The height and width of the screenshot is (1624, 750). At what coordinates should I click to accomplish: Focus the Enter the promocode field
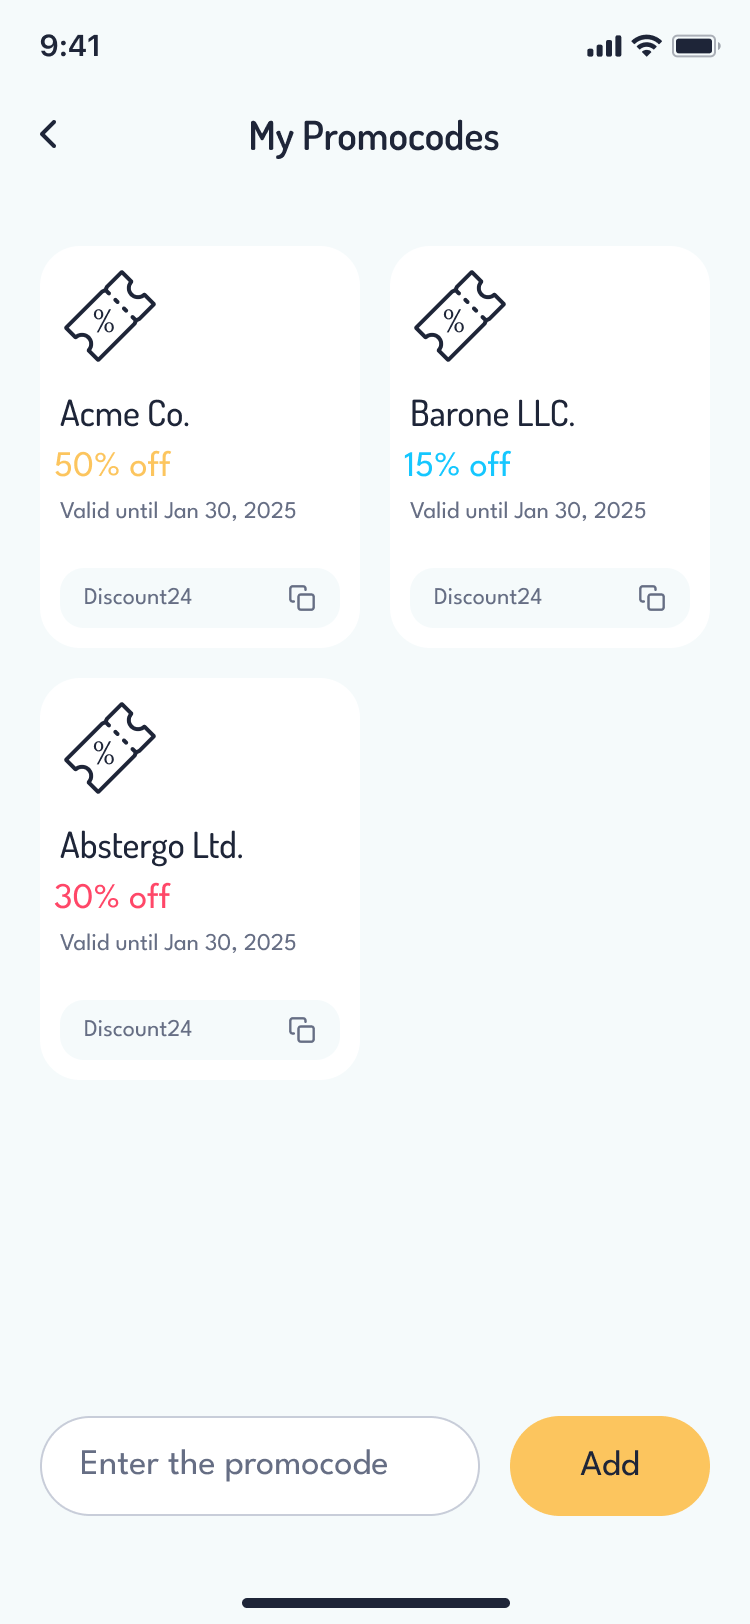tap(260, 1465)
